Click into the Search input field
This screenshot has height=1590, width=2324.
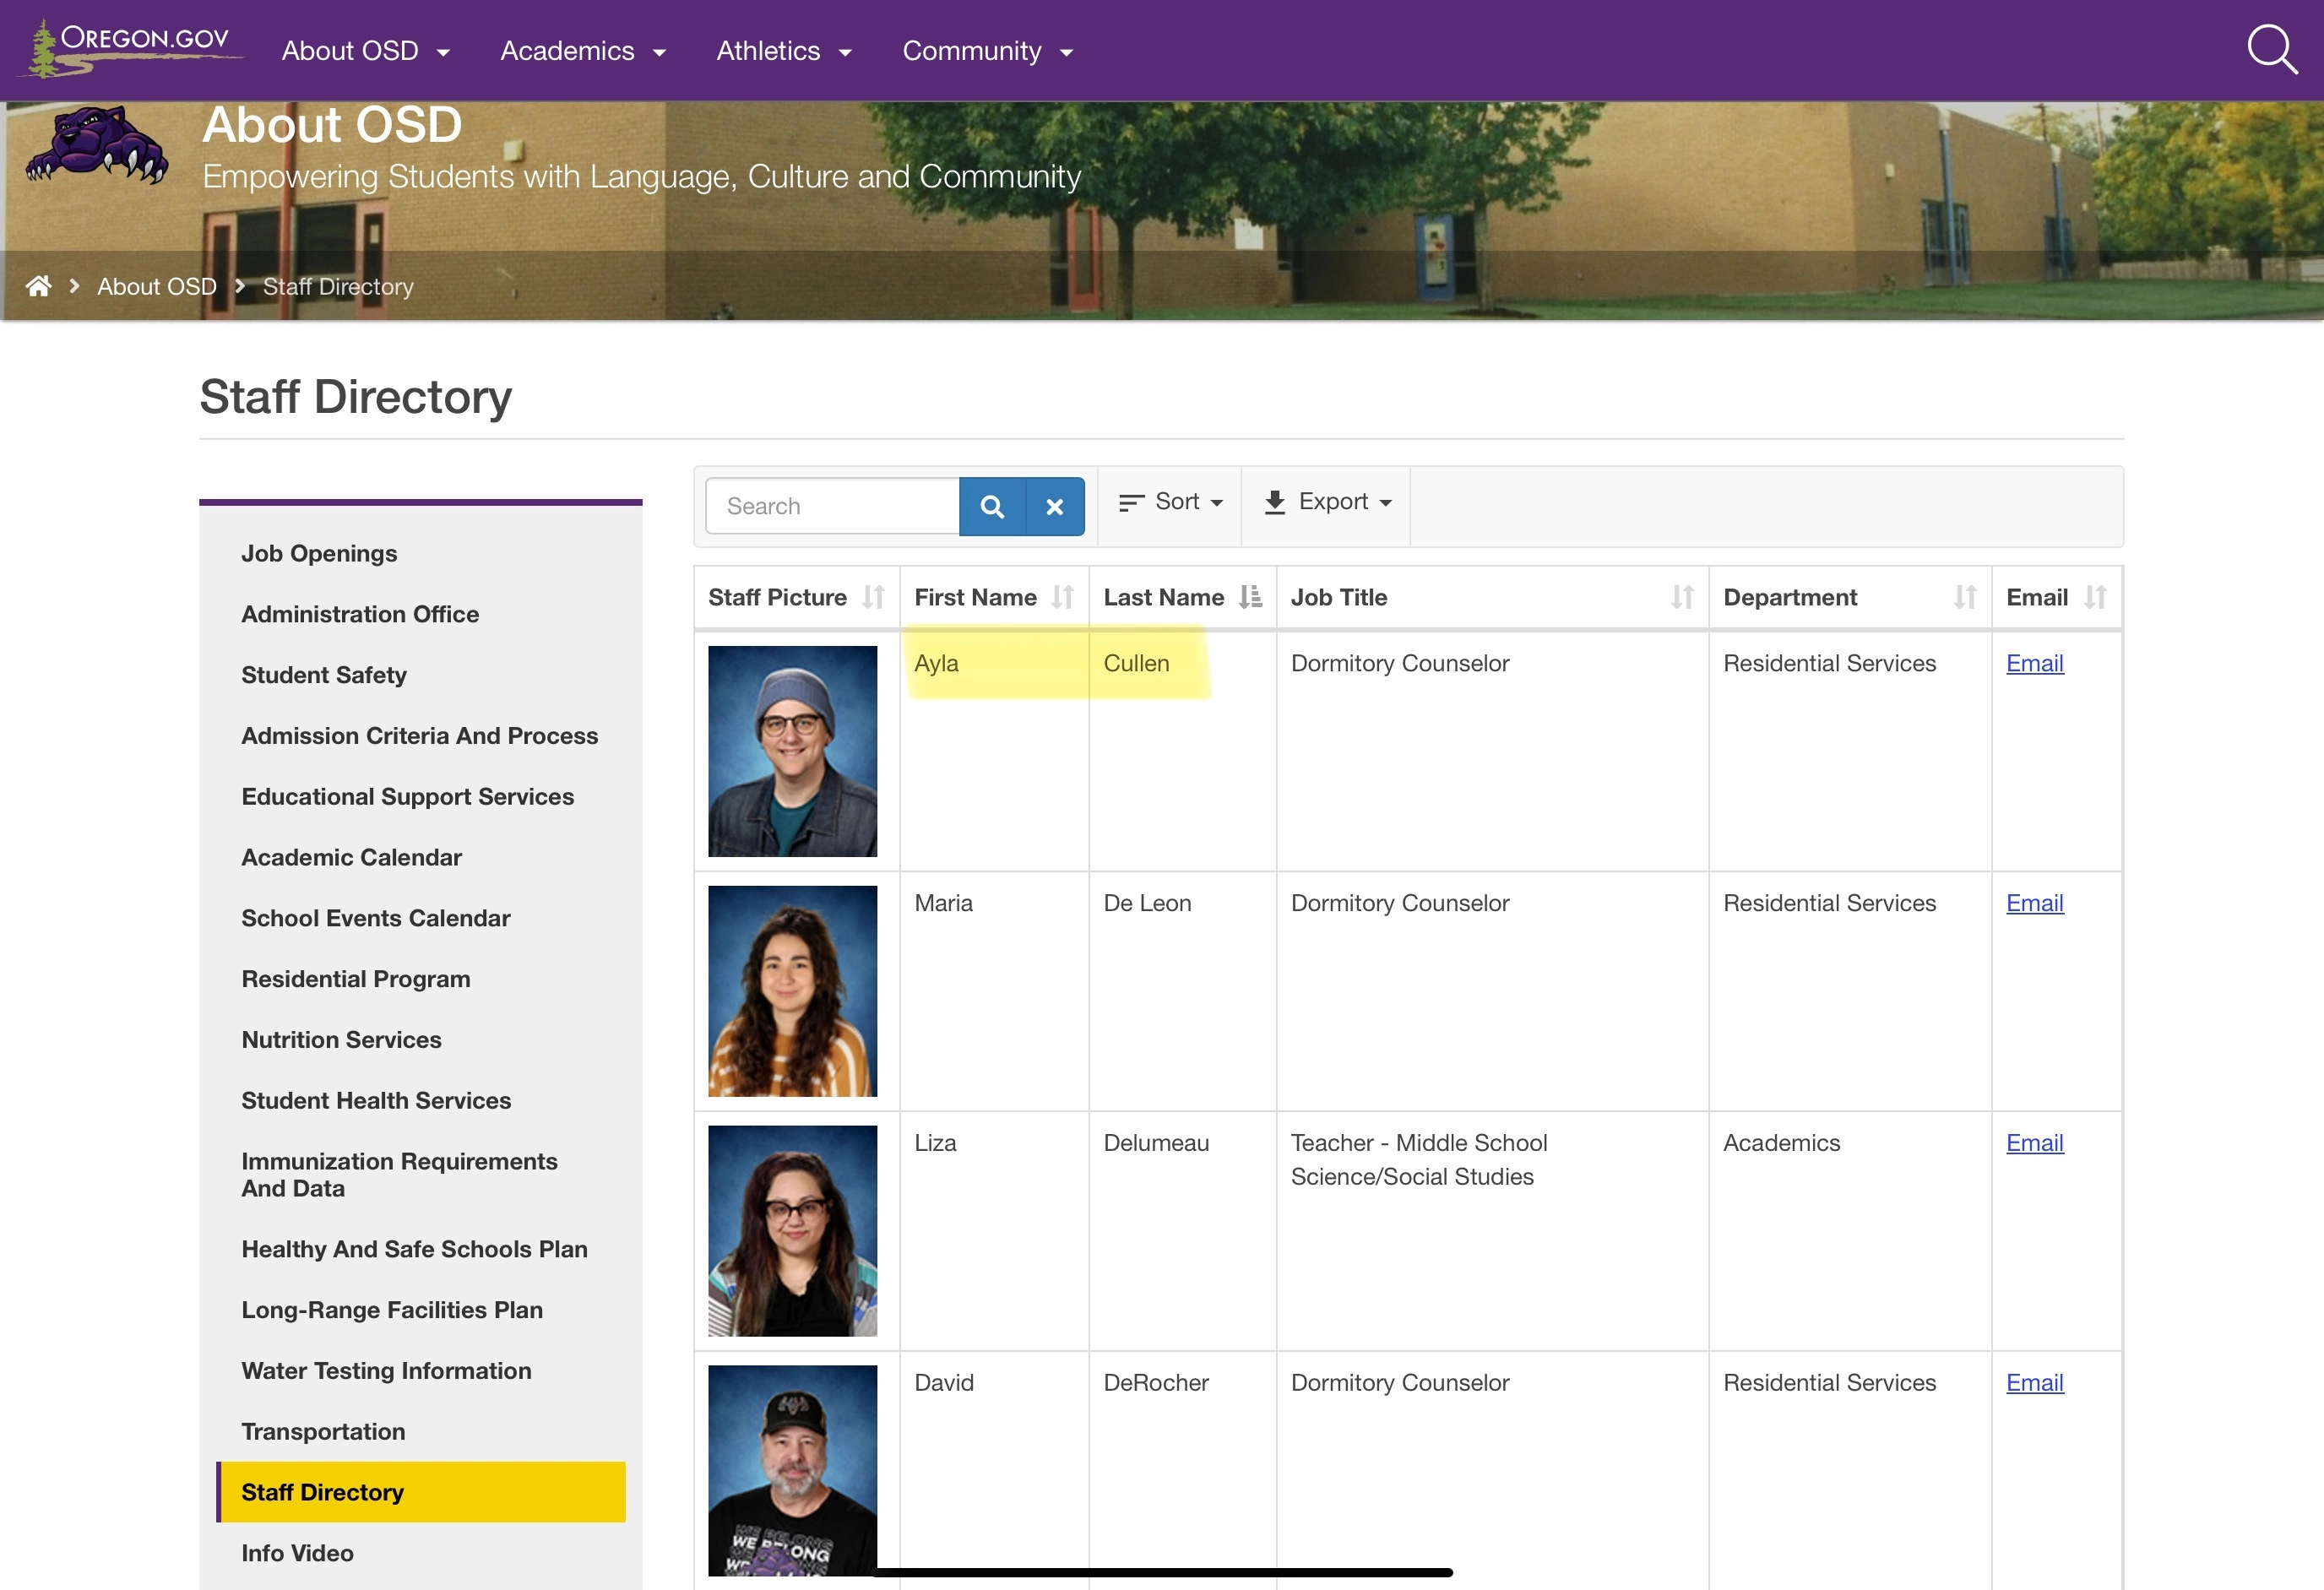(x=832, y=506)
